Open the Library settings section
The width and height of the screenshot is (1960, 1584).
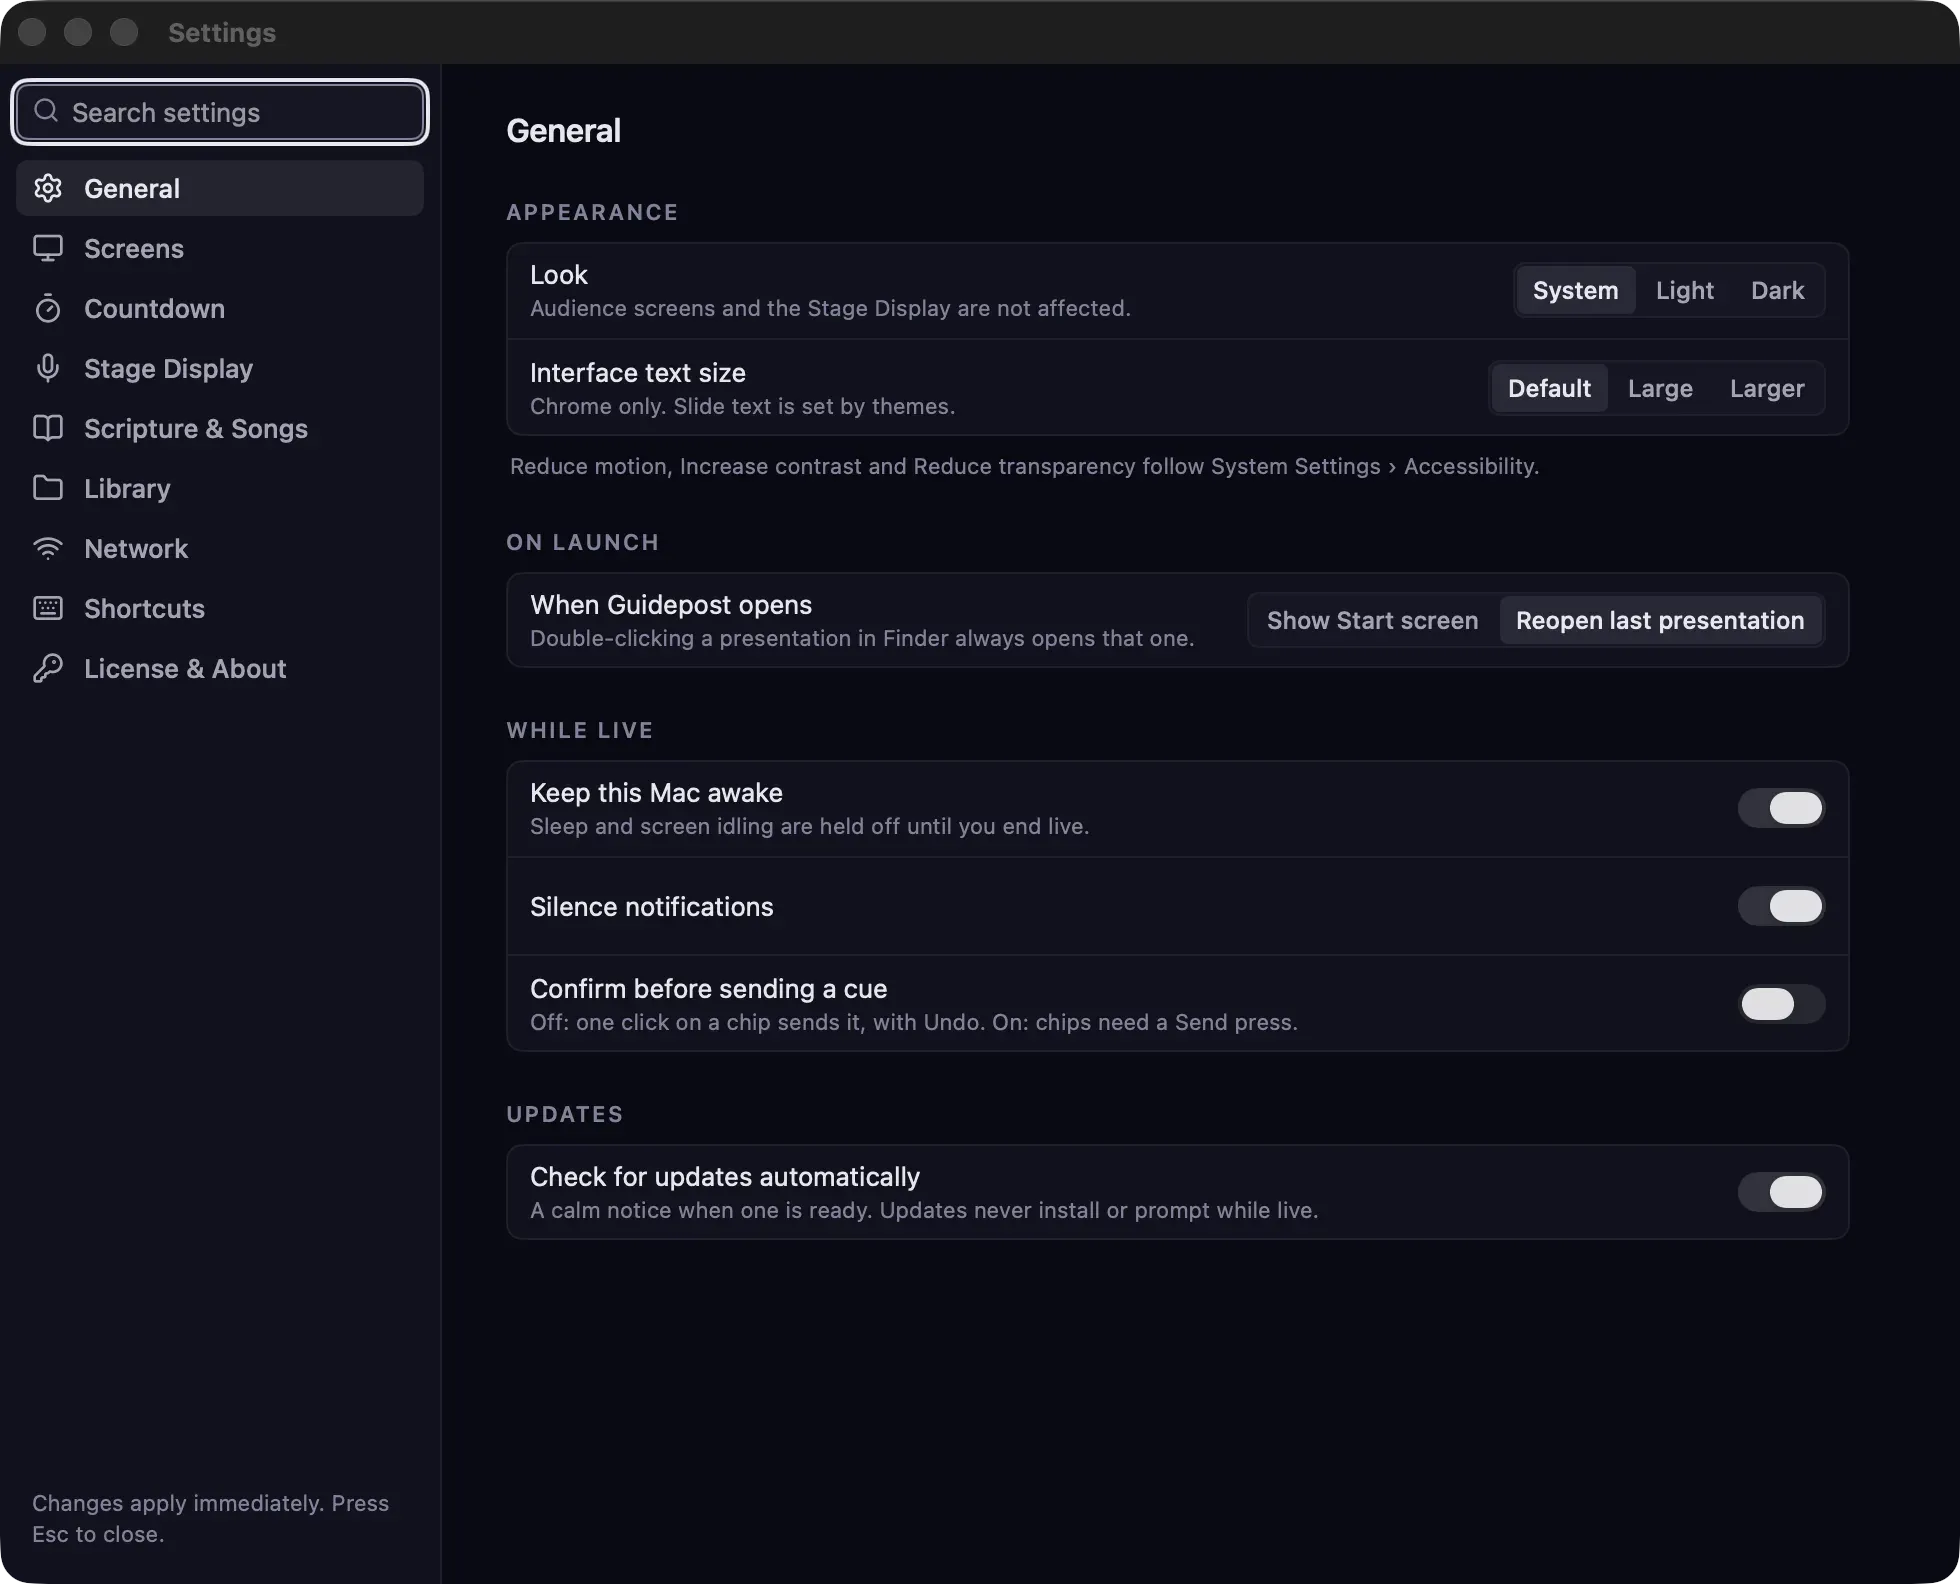tap(220, 488)
